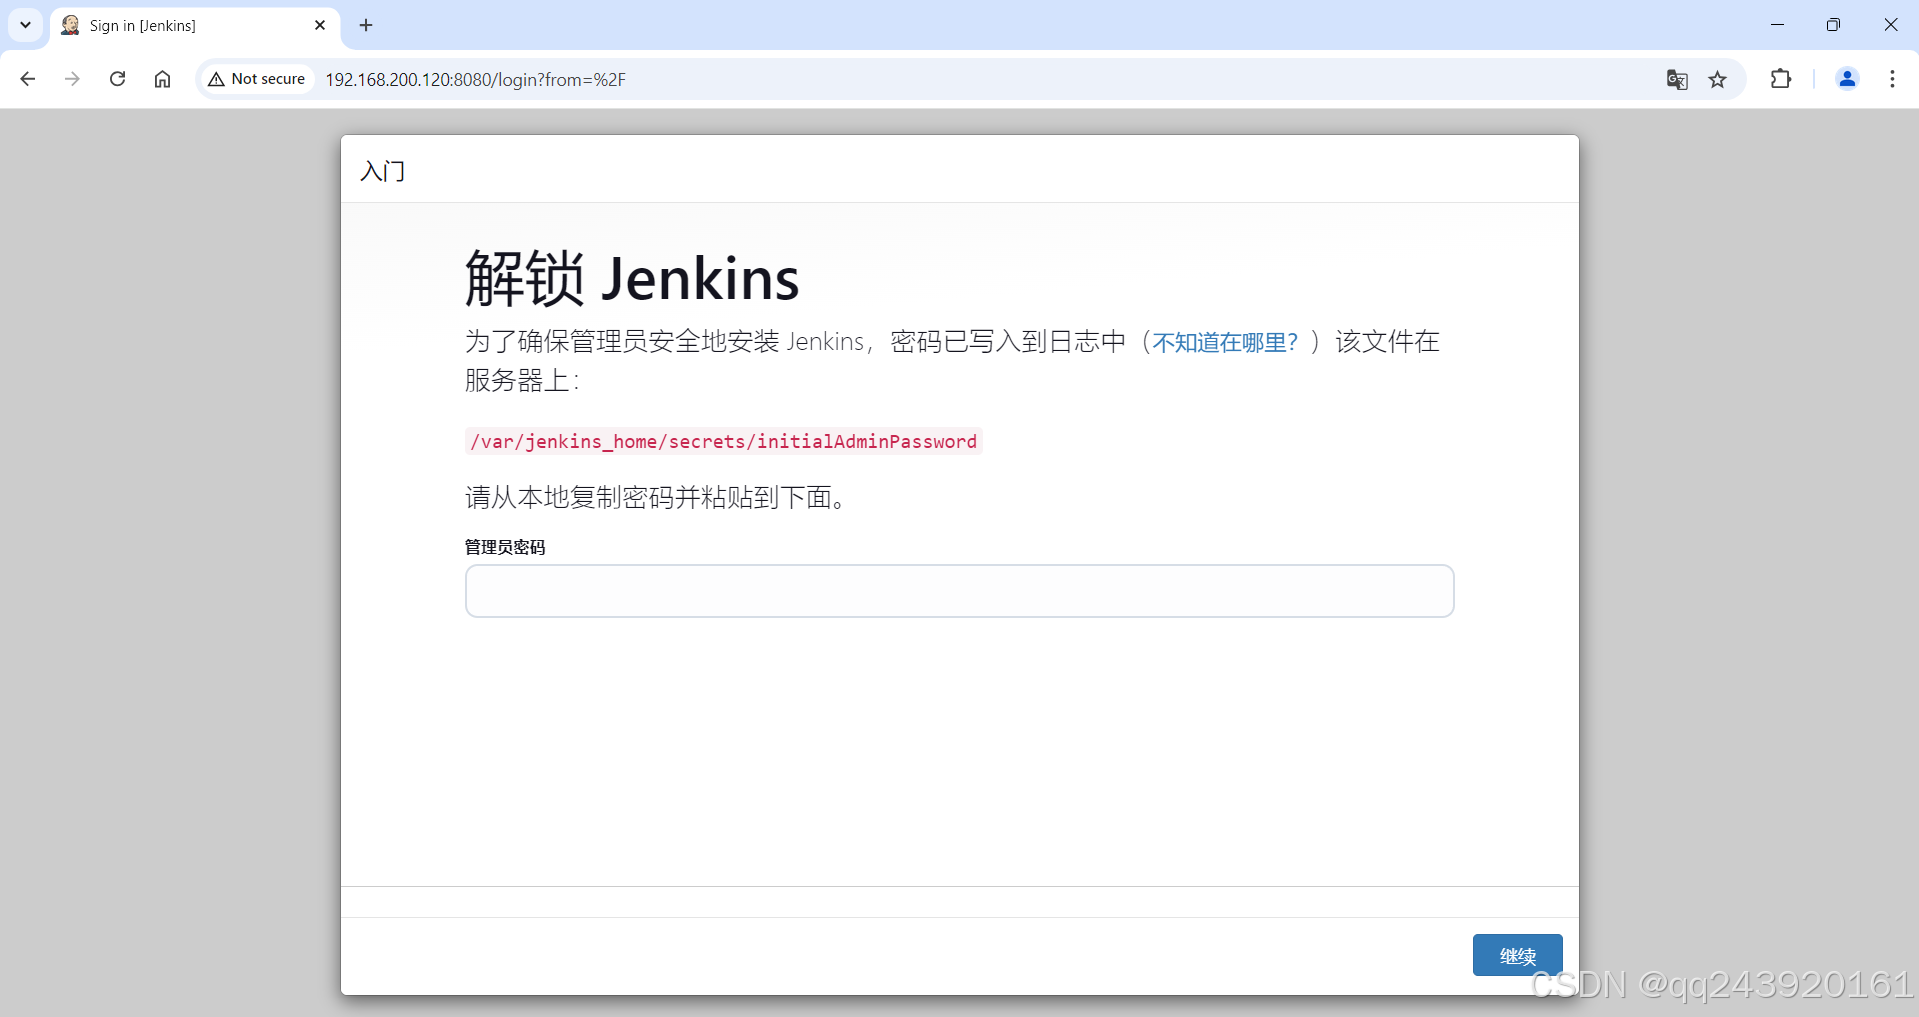This screenshot has height=1017, width=1919.
Task: Close the Sign in [Jenkins] tab
Action: tap(320, 25)
